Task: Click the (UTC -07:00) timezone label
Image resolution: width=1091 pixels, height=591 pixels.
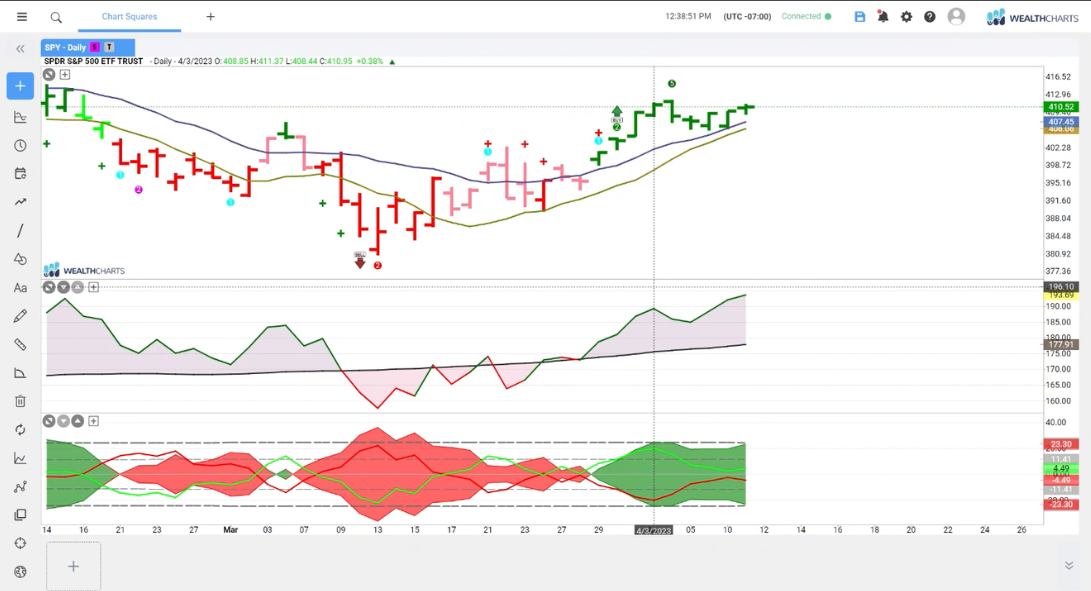Action: click(x=747, y=17)
